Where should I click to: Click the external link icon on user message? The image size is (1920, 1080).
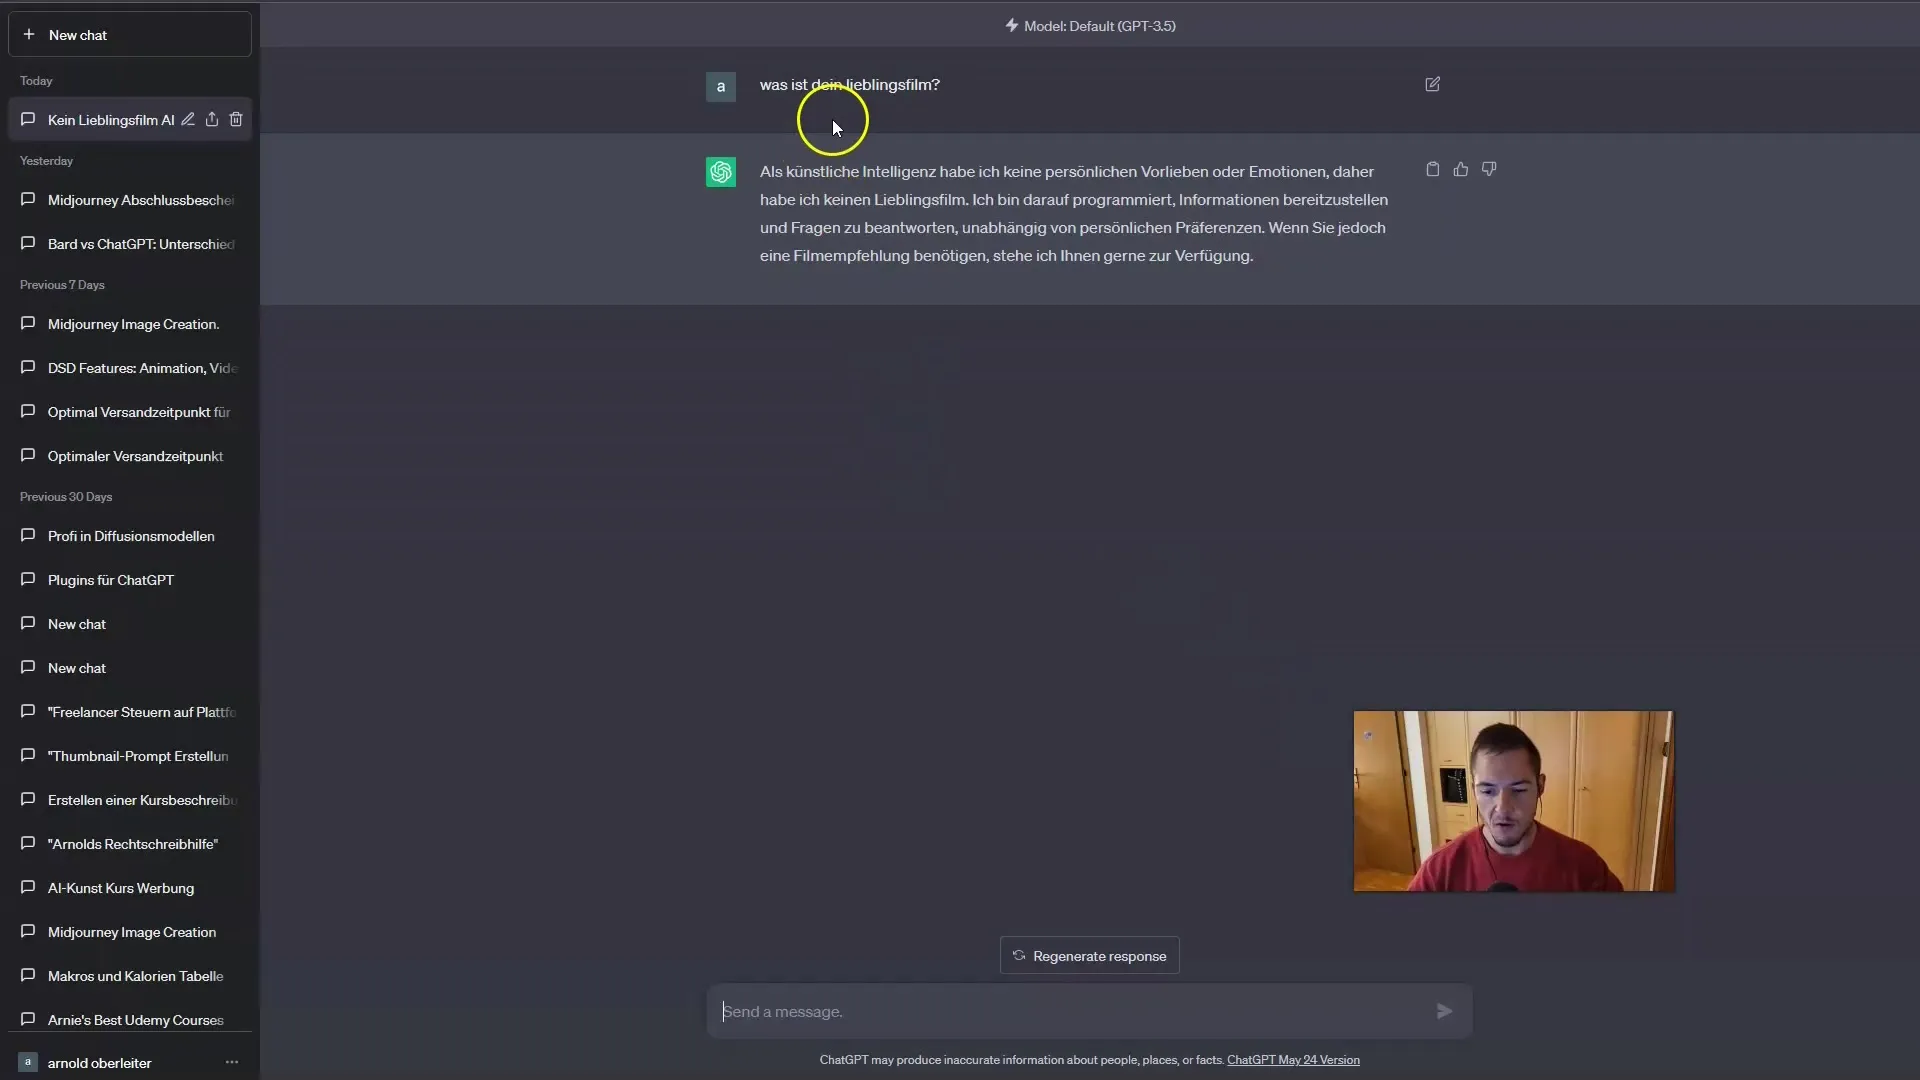(x=1432, y=83)
